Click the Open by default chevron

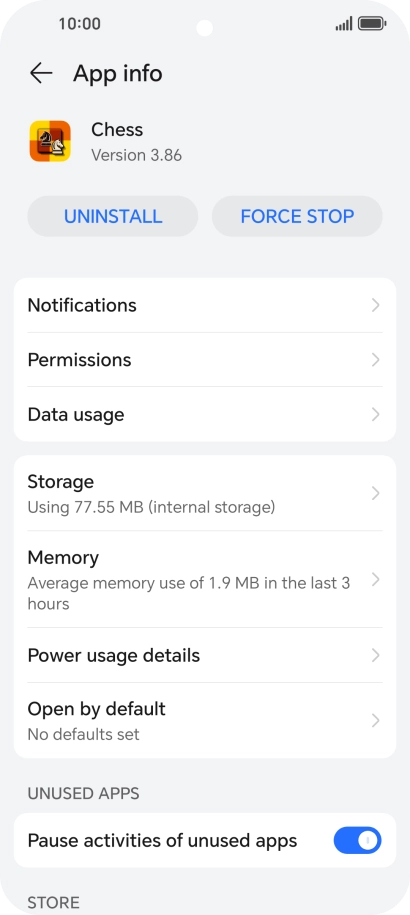[x=376, y=721]
